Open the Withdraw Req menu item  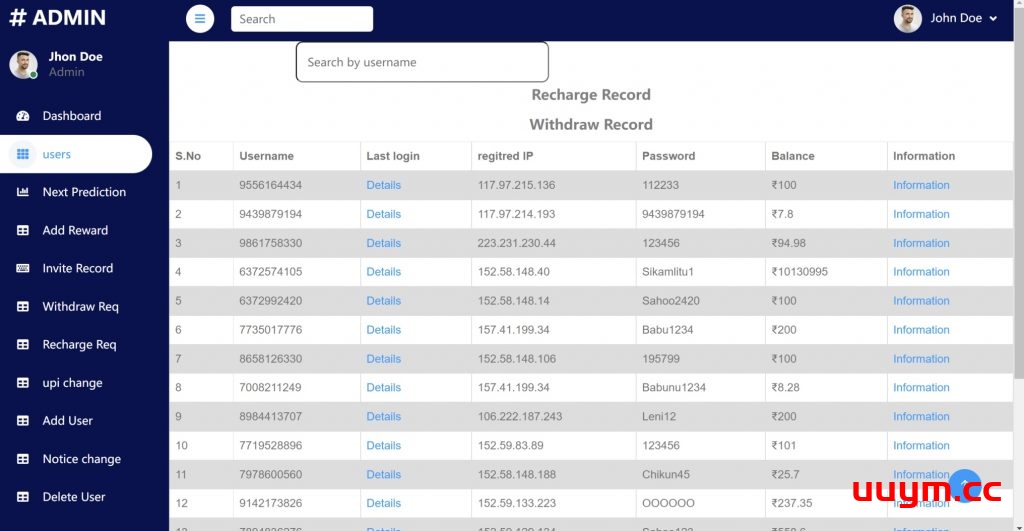(80, 307)
